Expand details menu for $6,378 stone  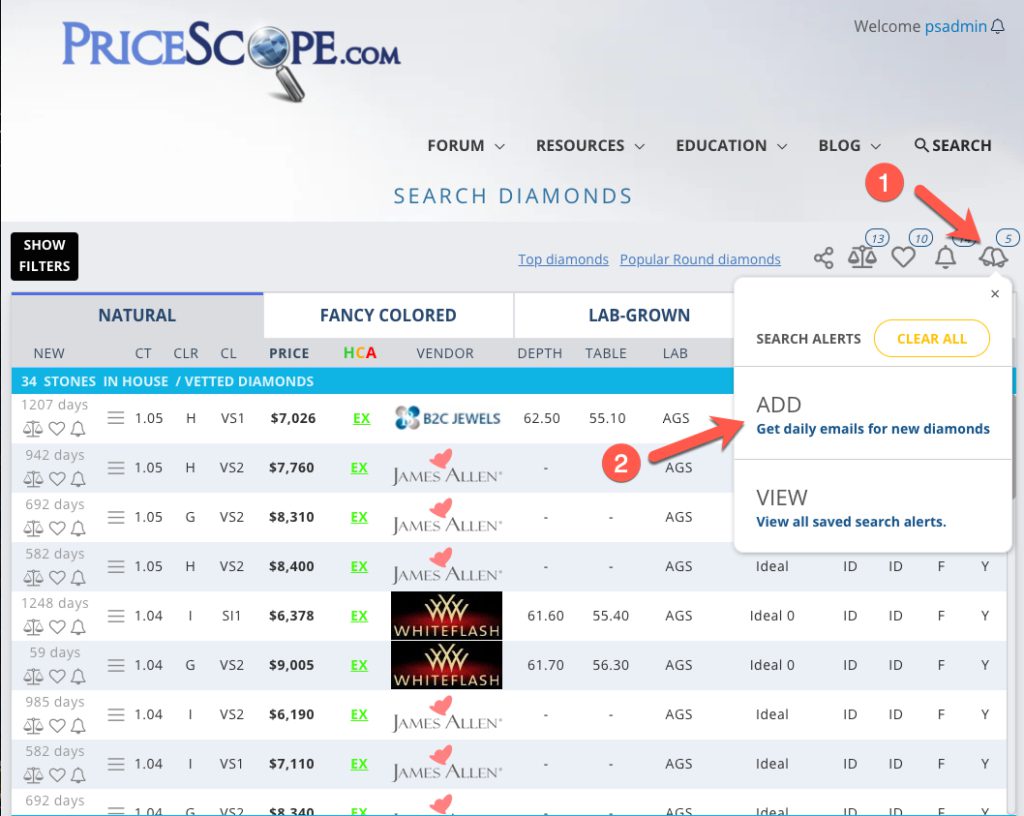[116, 616]
